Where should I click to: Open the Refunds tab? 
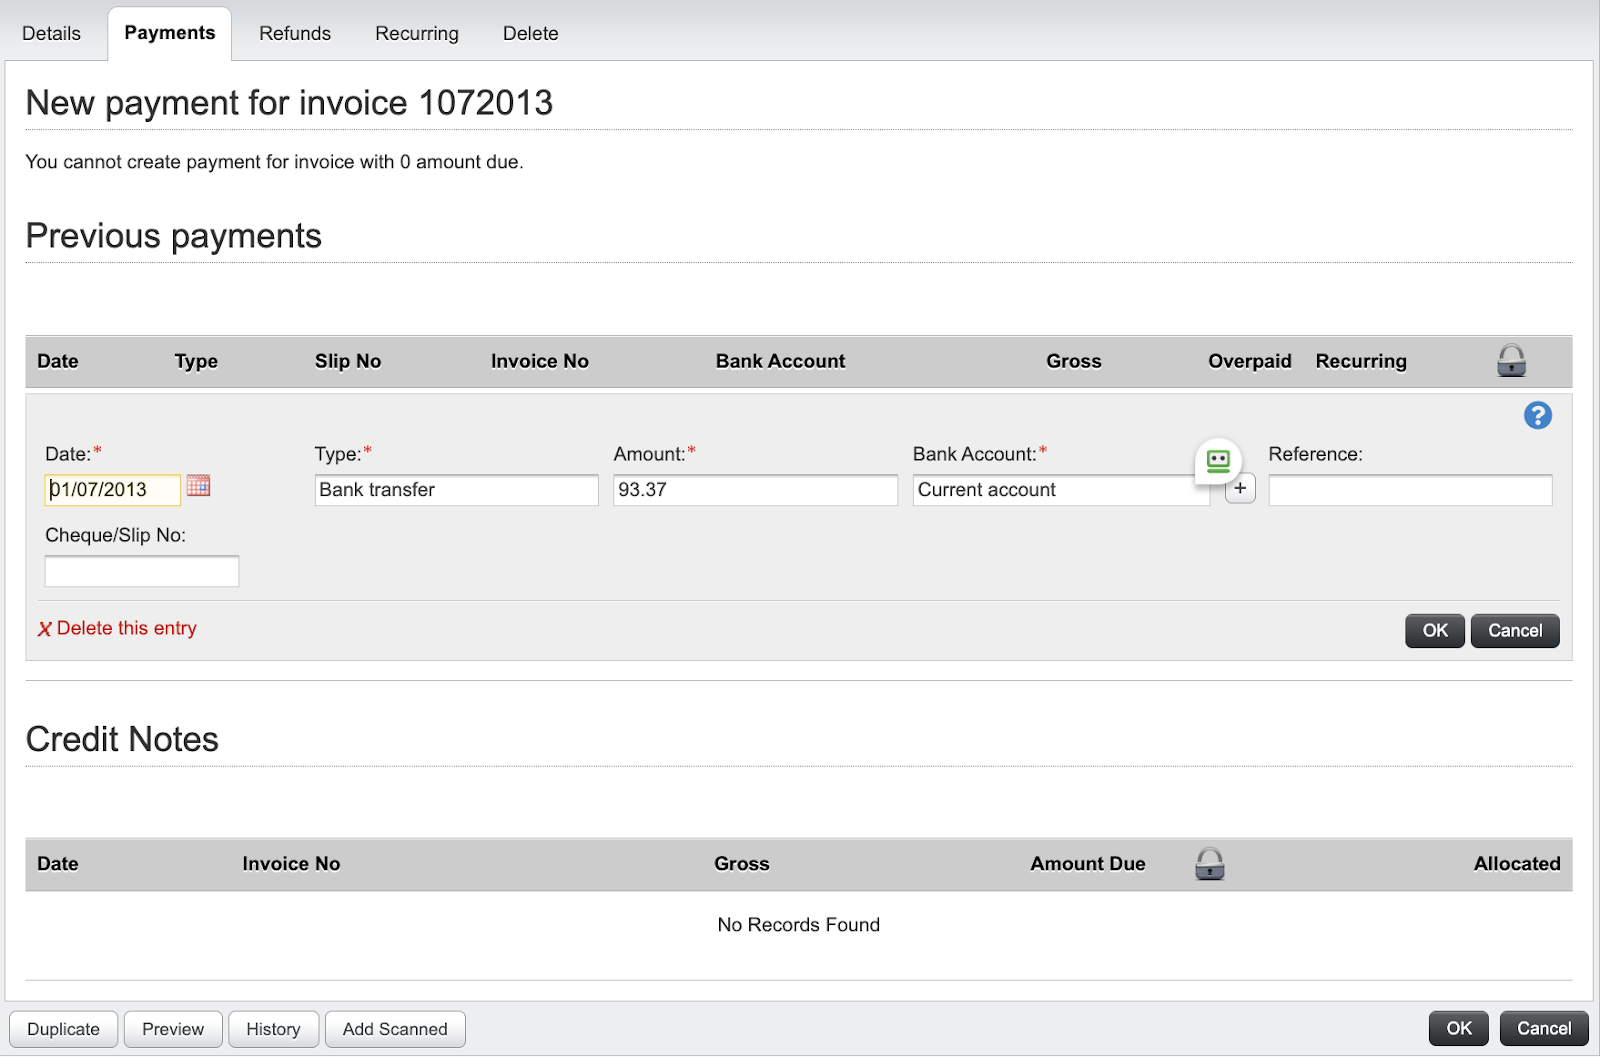(295, 34)
